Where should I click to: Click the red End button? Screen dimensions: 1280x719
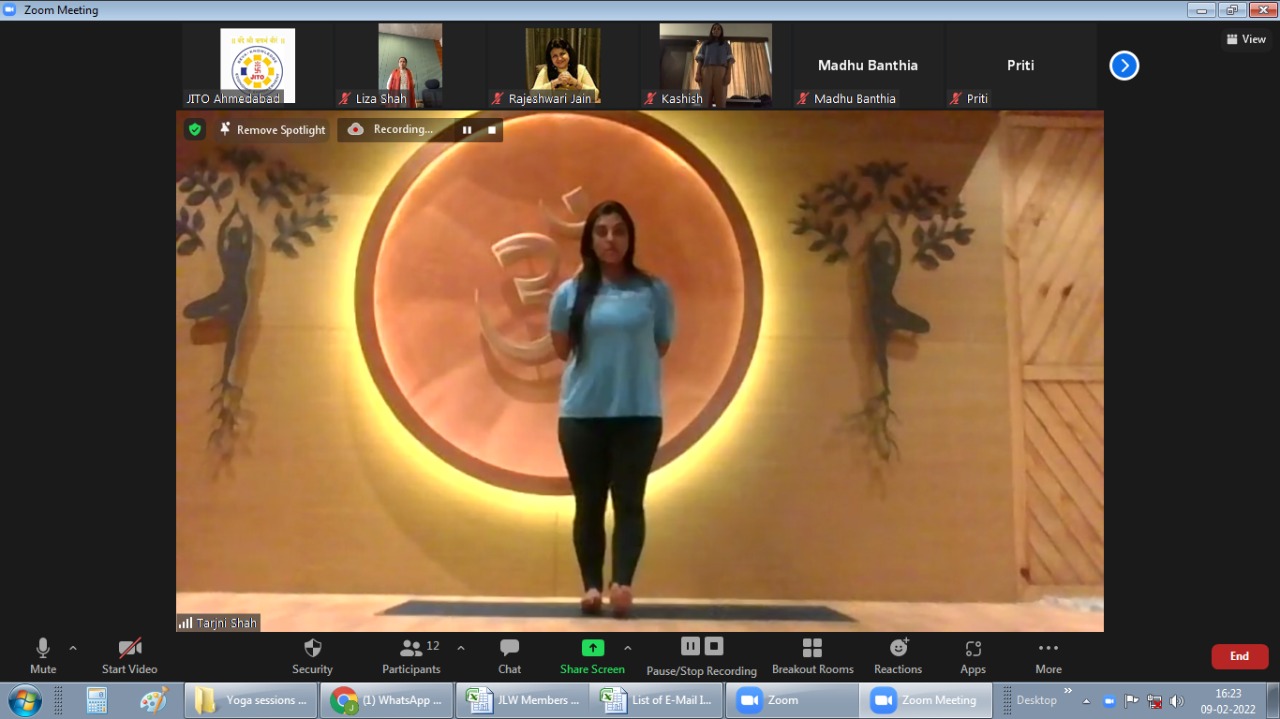point(1239,656)
